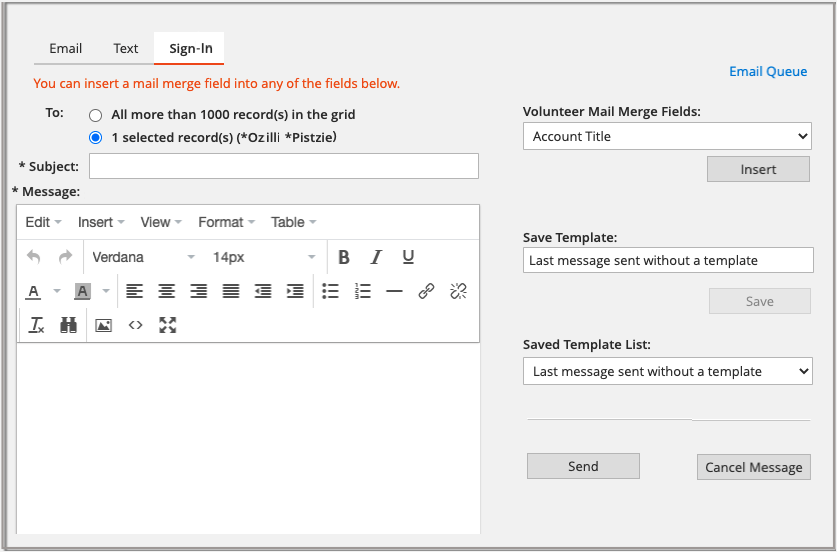The height and width of the screenshot is (552, 837).
Task: Toggle bold formatting in the editor
Action: point(344,258)
